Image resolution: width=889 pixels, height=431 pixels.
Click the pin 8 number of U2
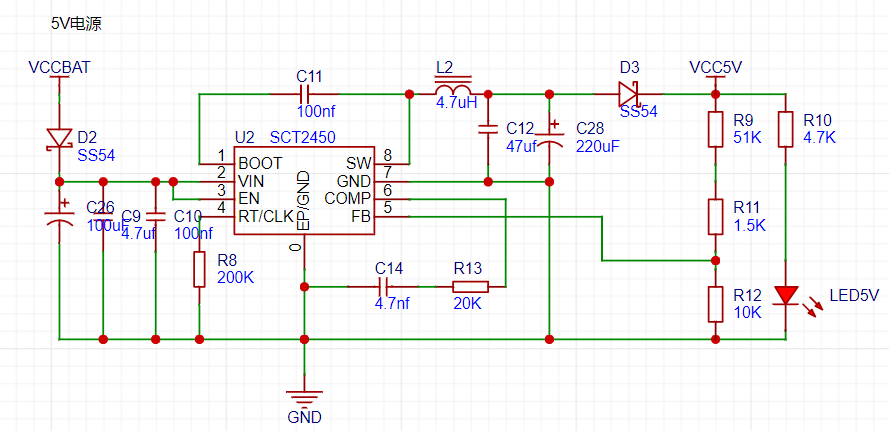pos(387,154)
